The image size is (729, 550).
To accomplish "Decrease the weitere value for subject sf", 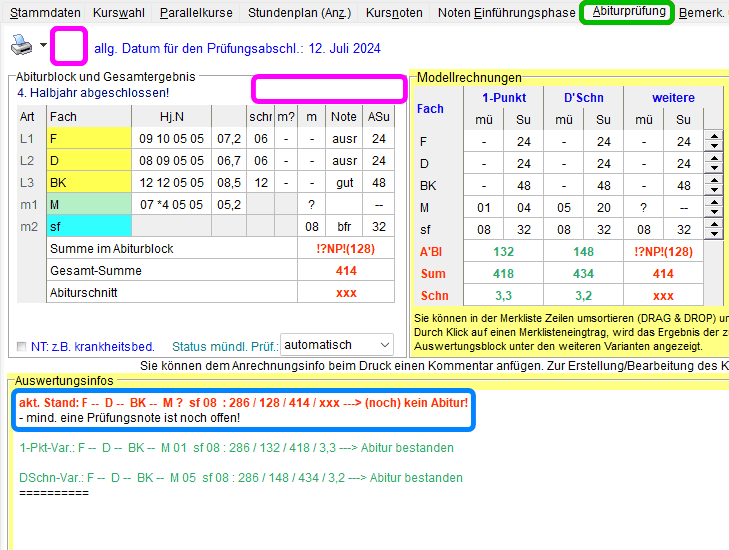I will point(714,234).
